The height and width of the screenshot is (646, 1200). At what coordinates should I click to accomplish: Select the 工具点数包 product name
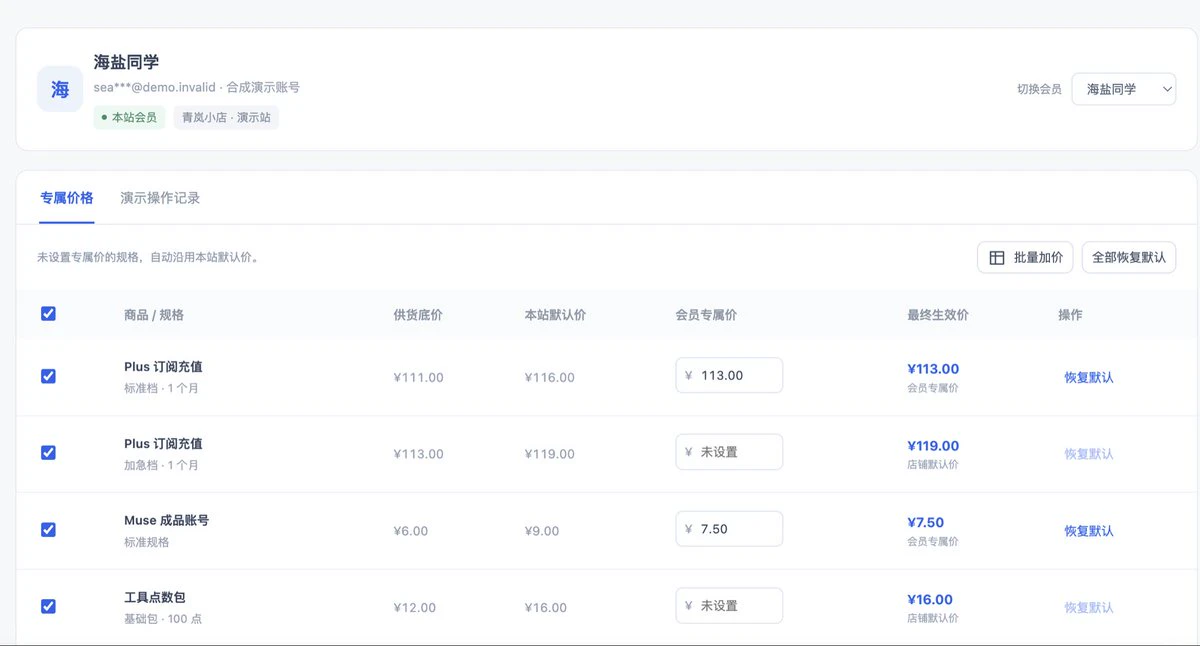click(x=155, y=598)
